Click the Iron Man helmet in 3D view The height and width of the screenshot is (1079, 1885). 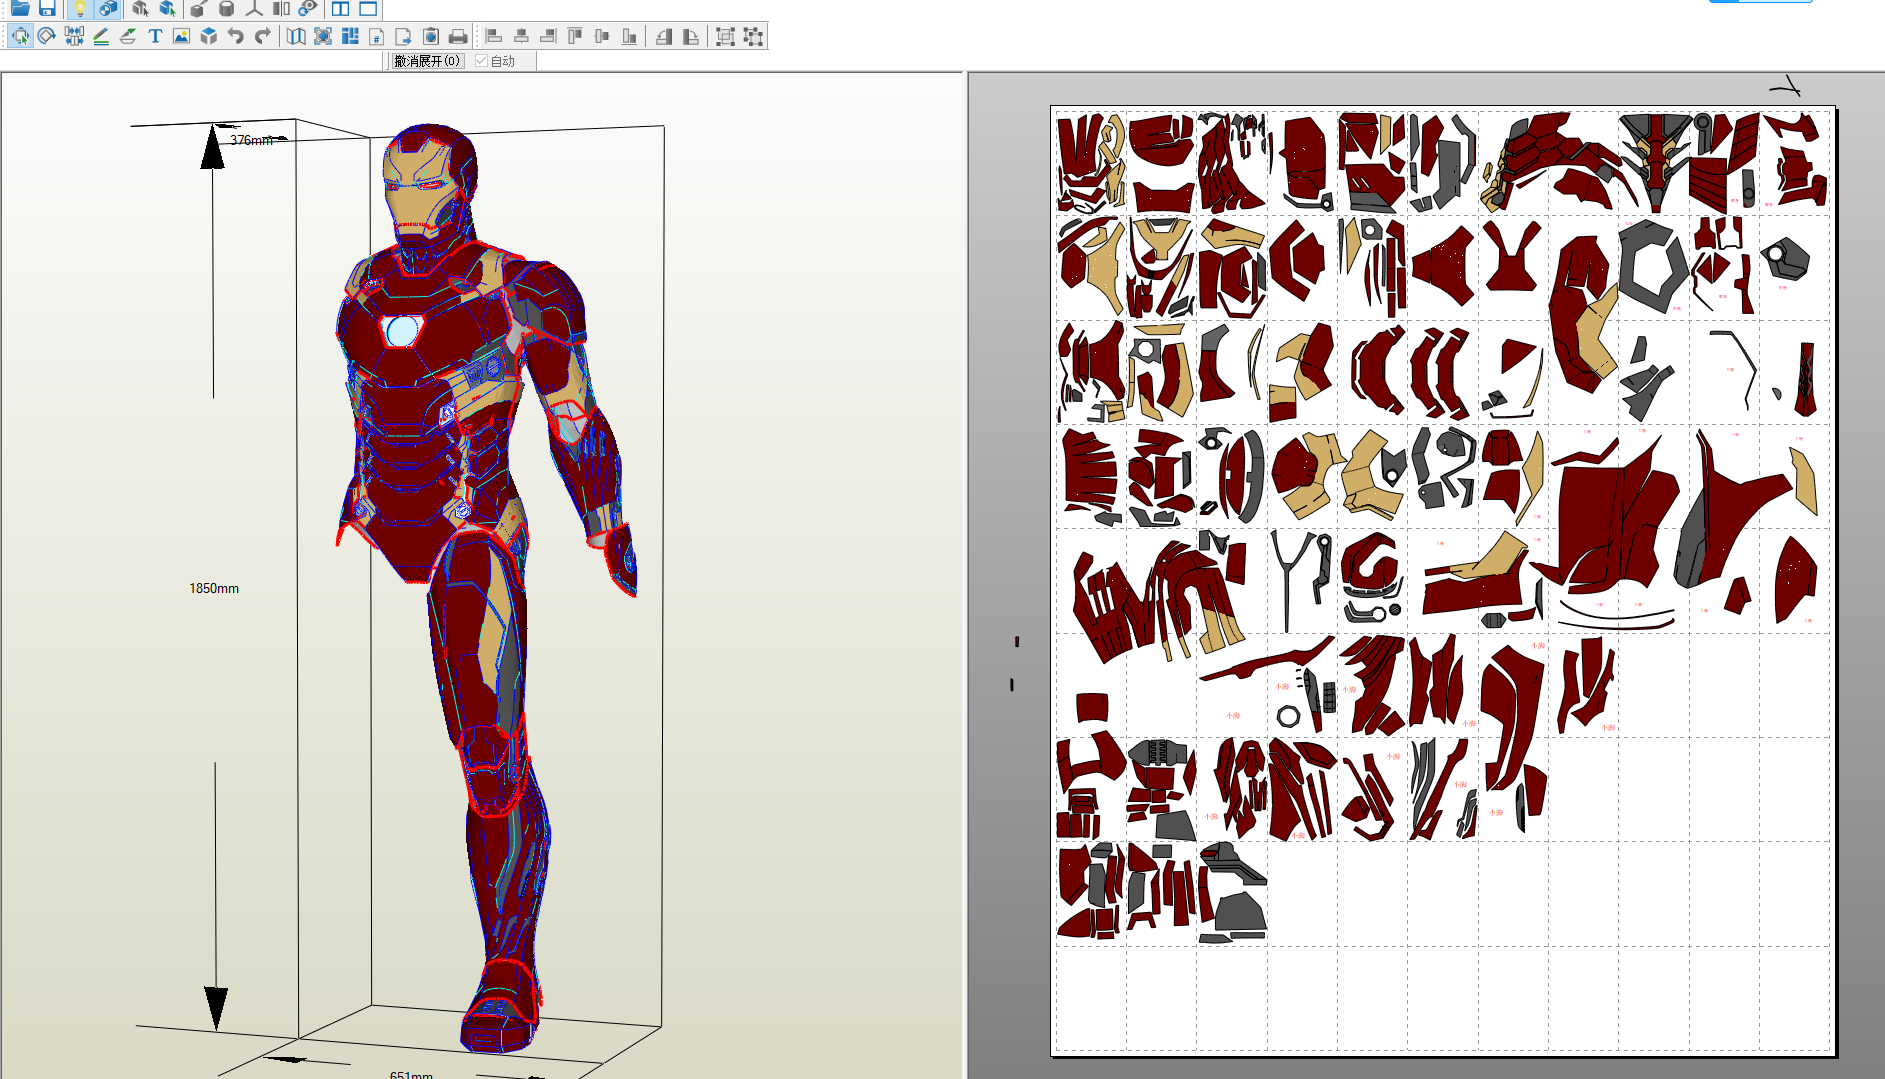coord(429,185)
